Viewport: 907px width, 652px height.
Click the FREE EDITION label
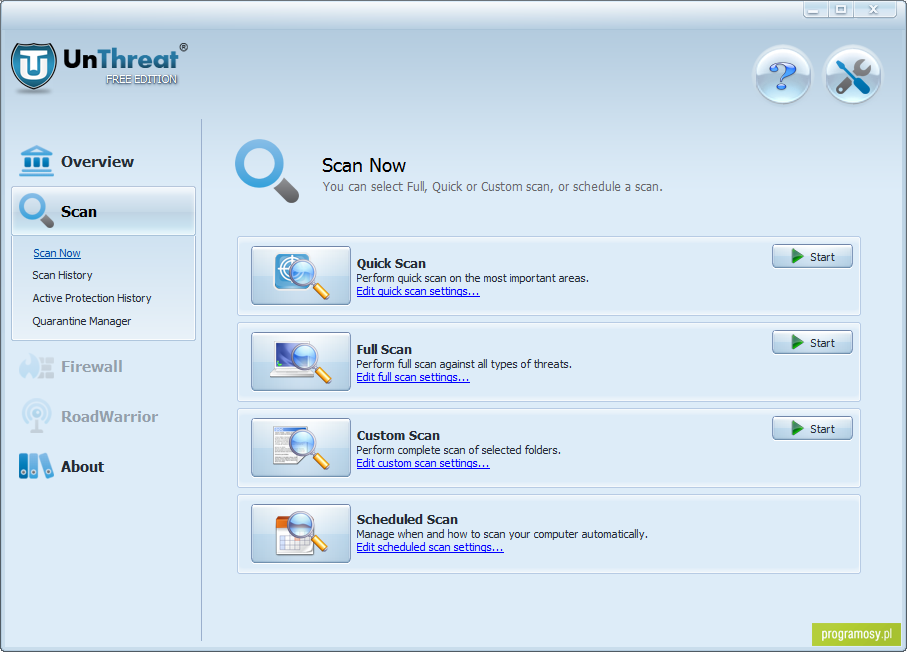click(141, 79)
